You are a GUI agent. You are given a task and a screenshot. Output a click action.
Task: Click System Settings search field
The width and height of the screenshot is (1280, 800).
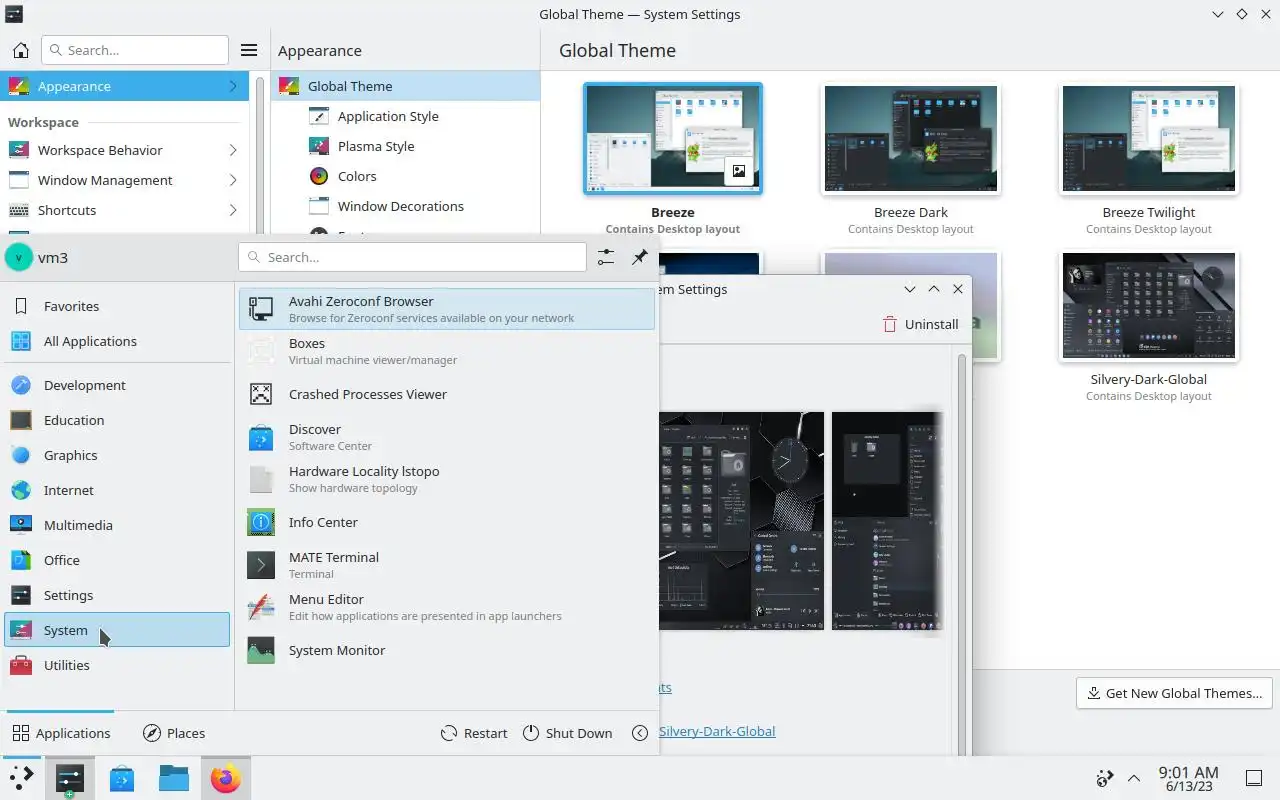135,50
